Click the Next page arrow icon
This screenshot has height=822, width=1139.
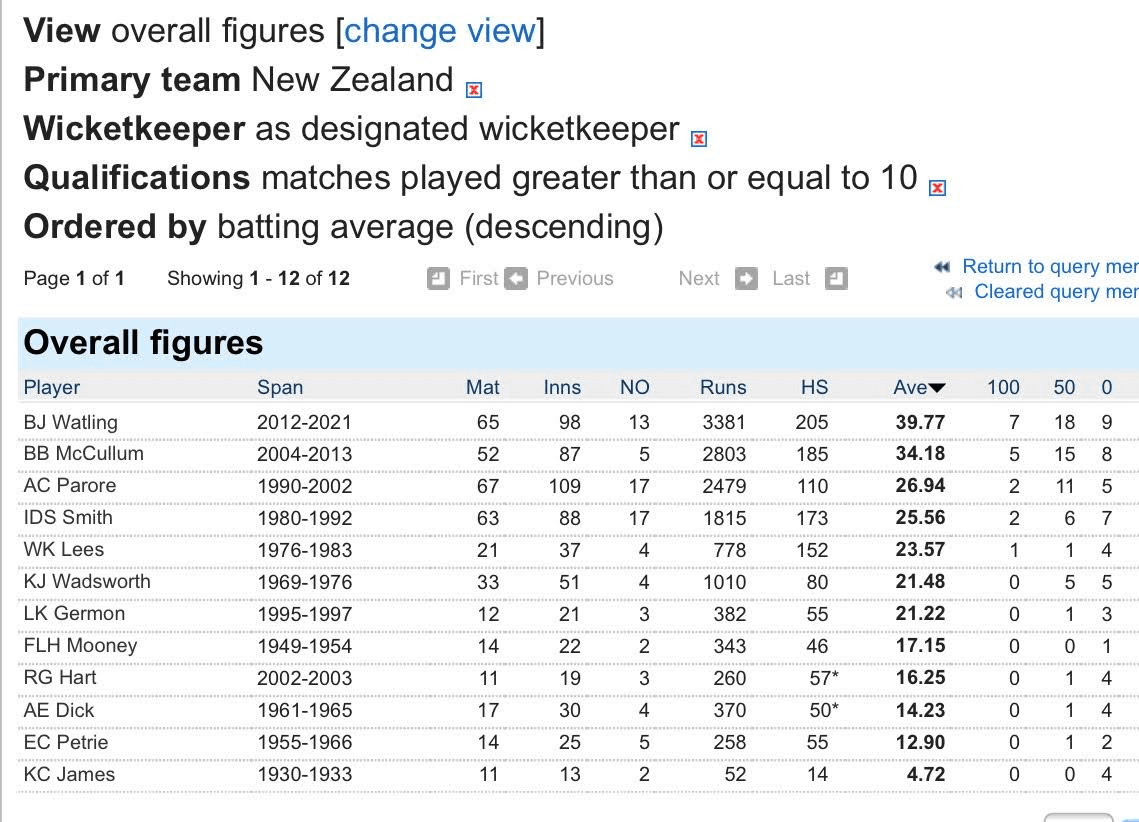click(746, 279)
